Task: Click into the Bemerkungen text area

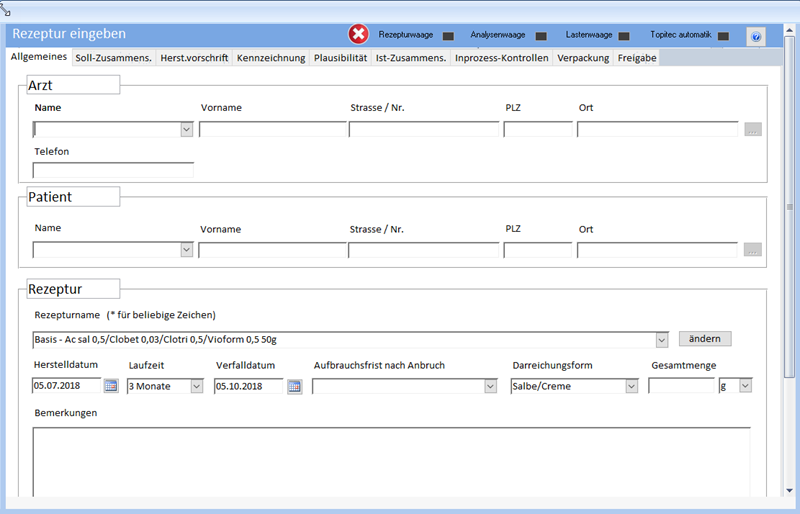Action: (390, 460)
